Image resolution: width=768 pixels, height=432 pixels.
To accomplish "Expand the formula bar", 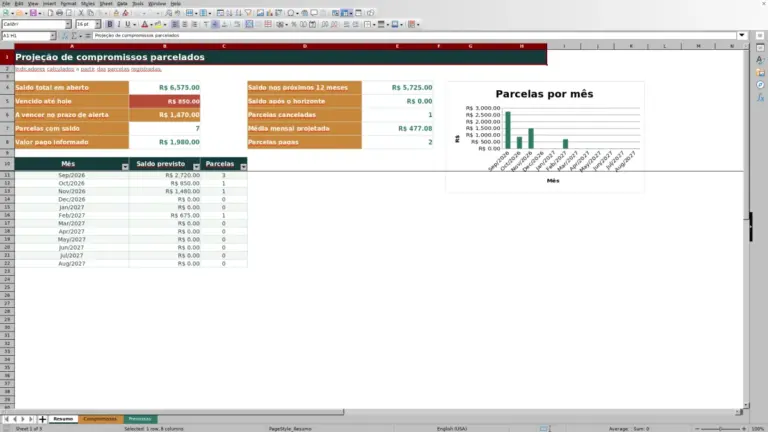I will click(x=742, y=35).
